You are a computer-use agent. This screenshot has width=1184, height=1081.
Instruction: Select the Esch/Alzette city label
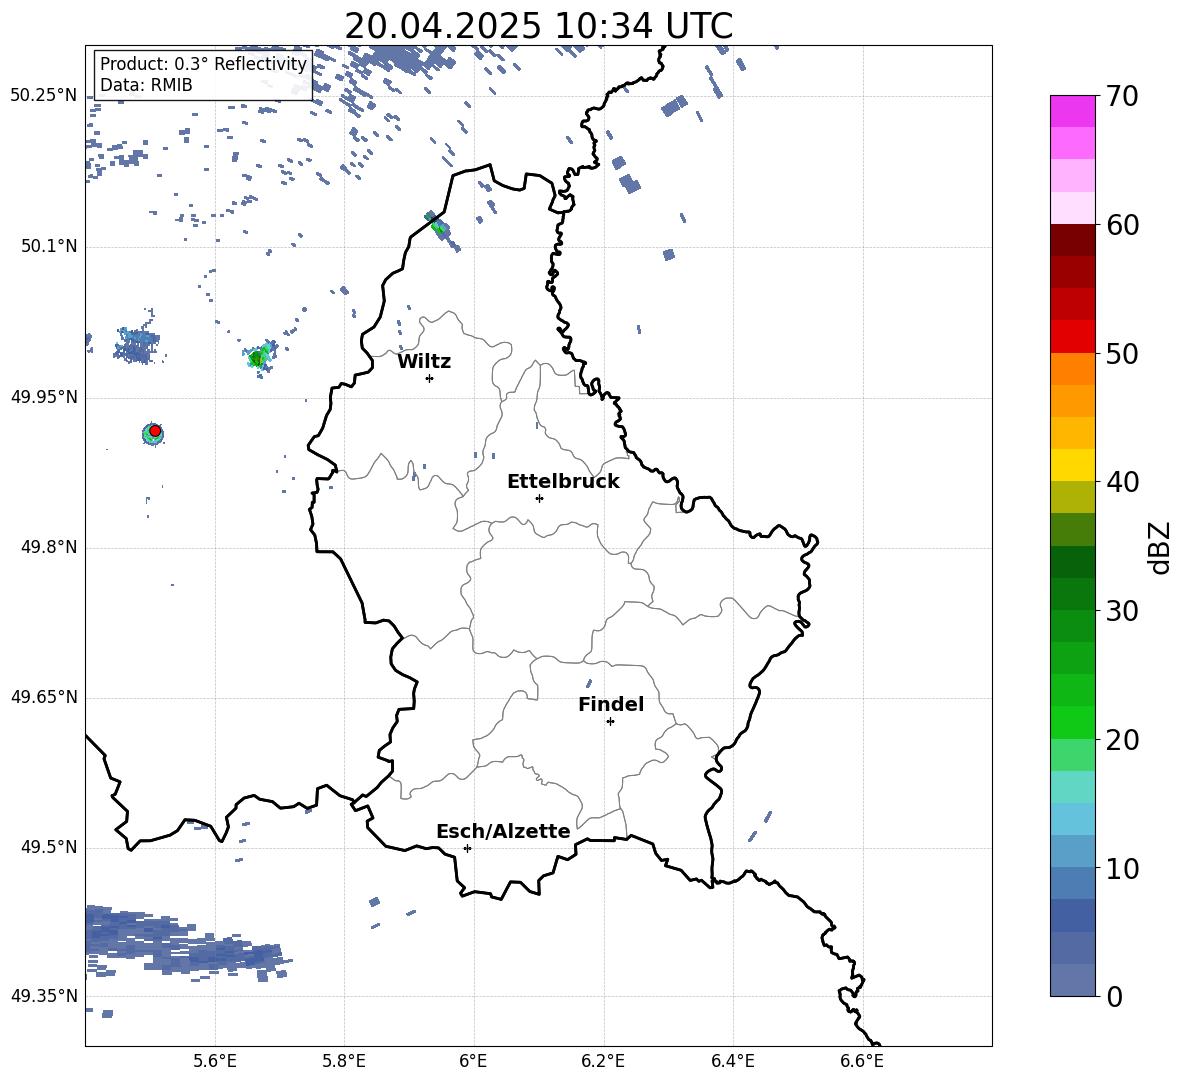[x=503, y=831]
